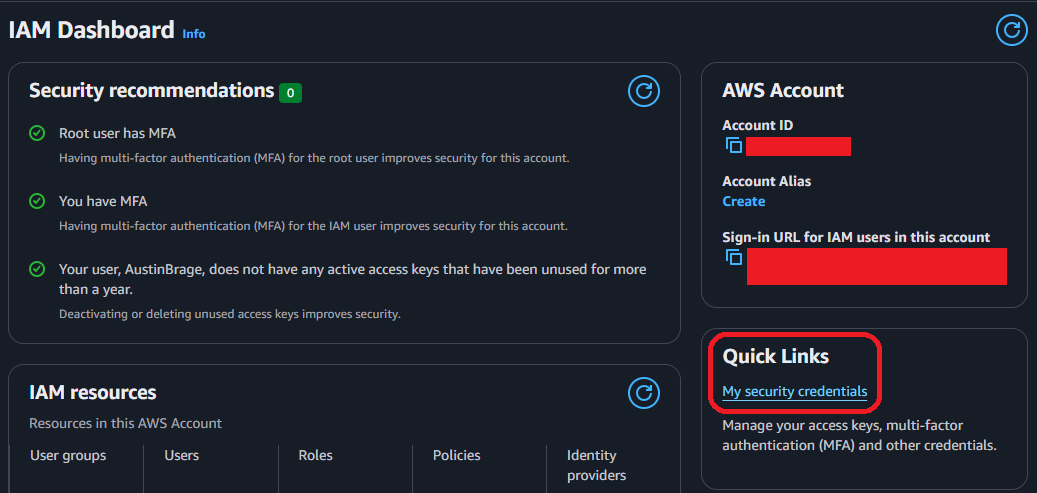1037x493 pixels.
Task: Click the redacted sign-in URL value
Action: (x=876, y=266)
